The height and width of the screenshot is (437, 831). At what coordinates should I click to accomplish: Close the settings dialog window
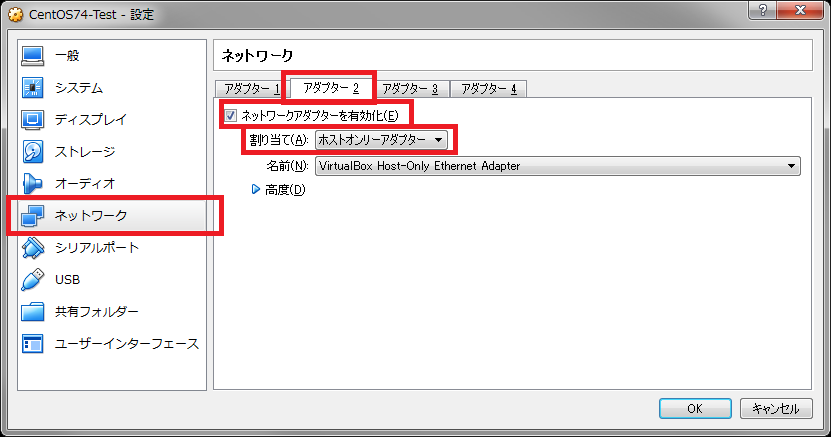[800, 10]
